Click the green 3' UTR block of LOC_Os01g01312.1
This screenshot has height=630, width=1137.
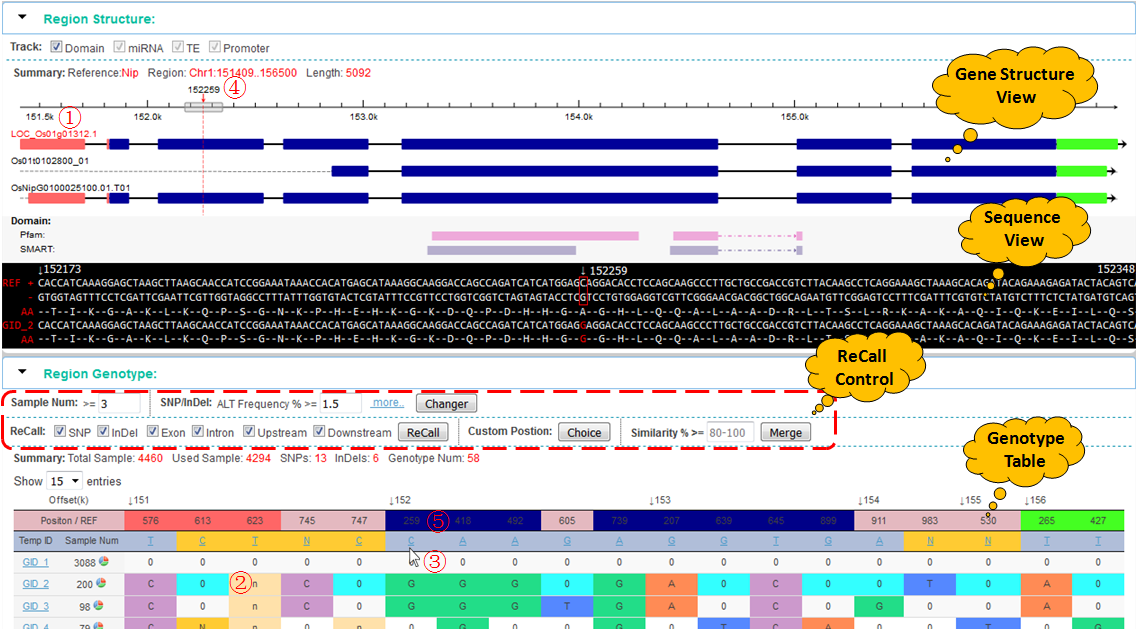[x=1087, y=144]
